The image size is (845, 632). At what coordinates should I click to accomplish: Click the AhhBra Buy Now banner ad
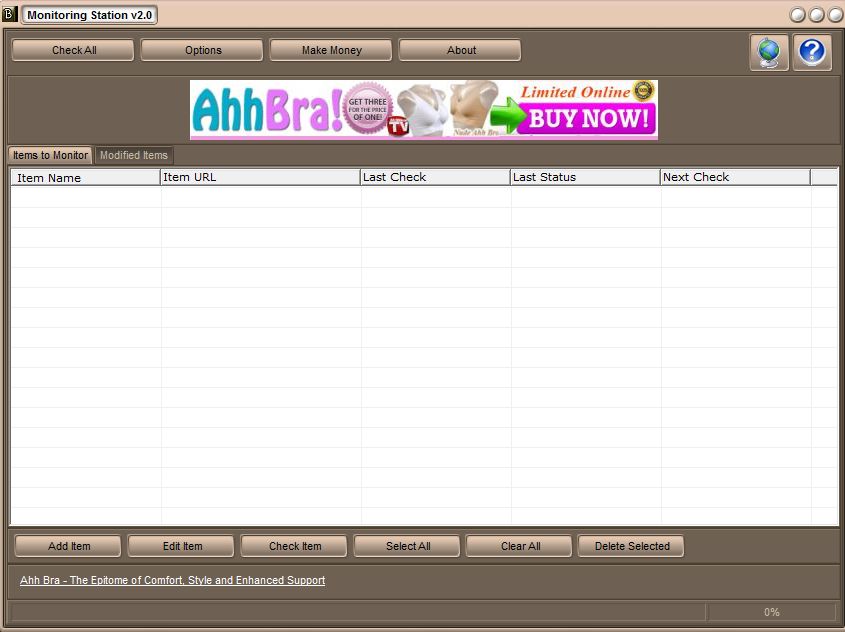424,110
